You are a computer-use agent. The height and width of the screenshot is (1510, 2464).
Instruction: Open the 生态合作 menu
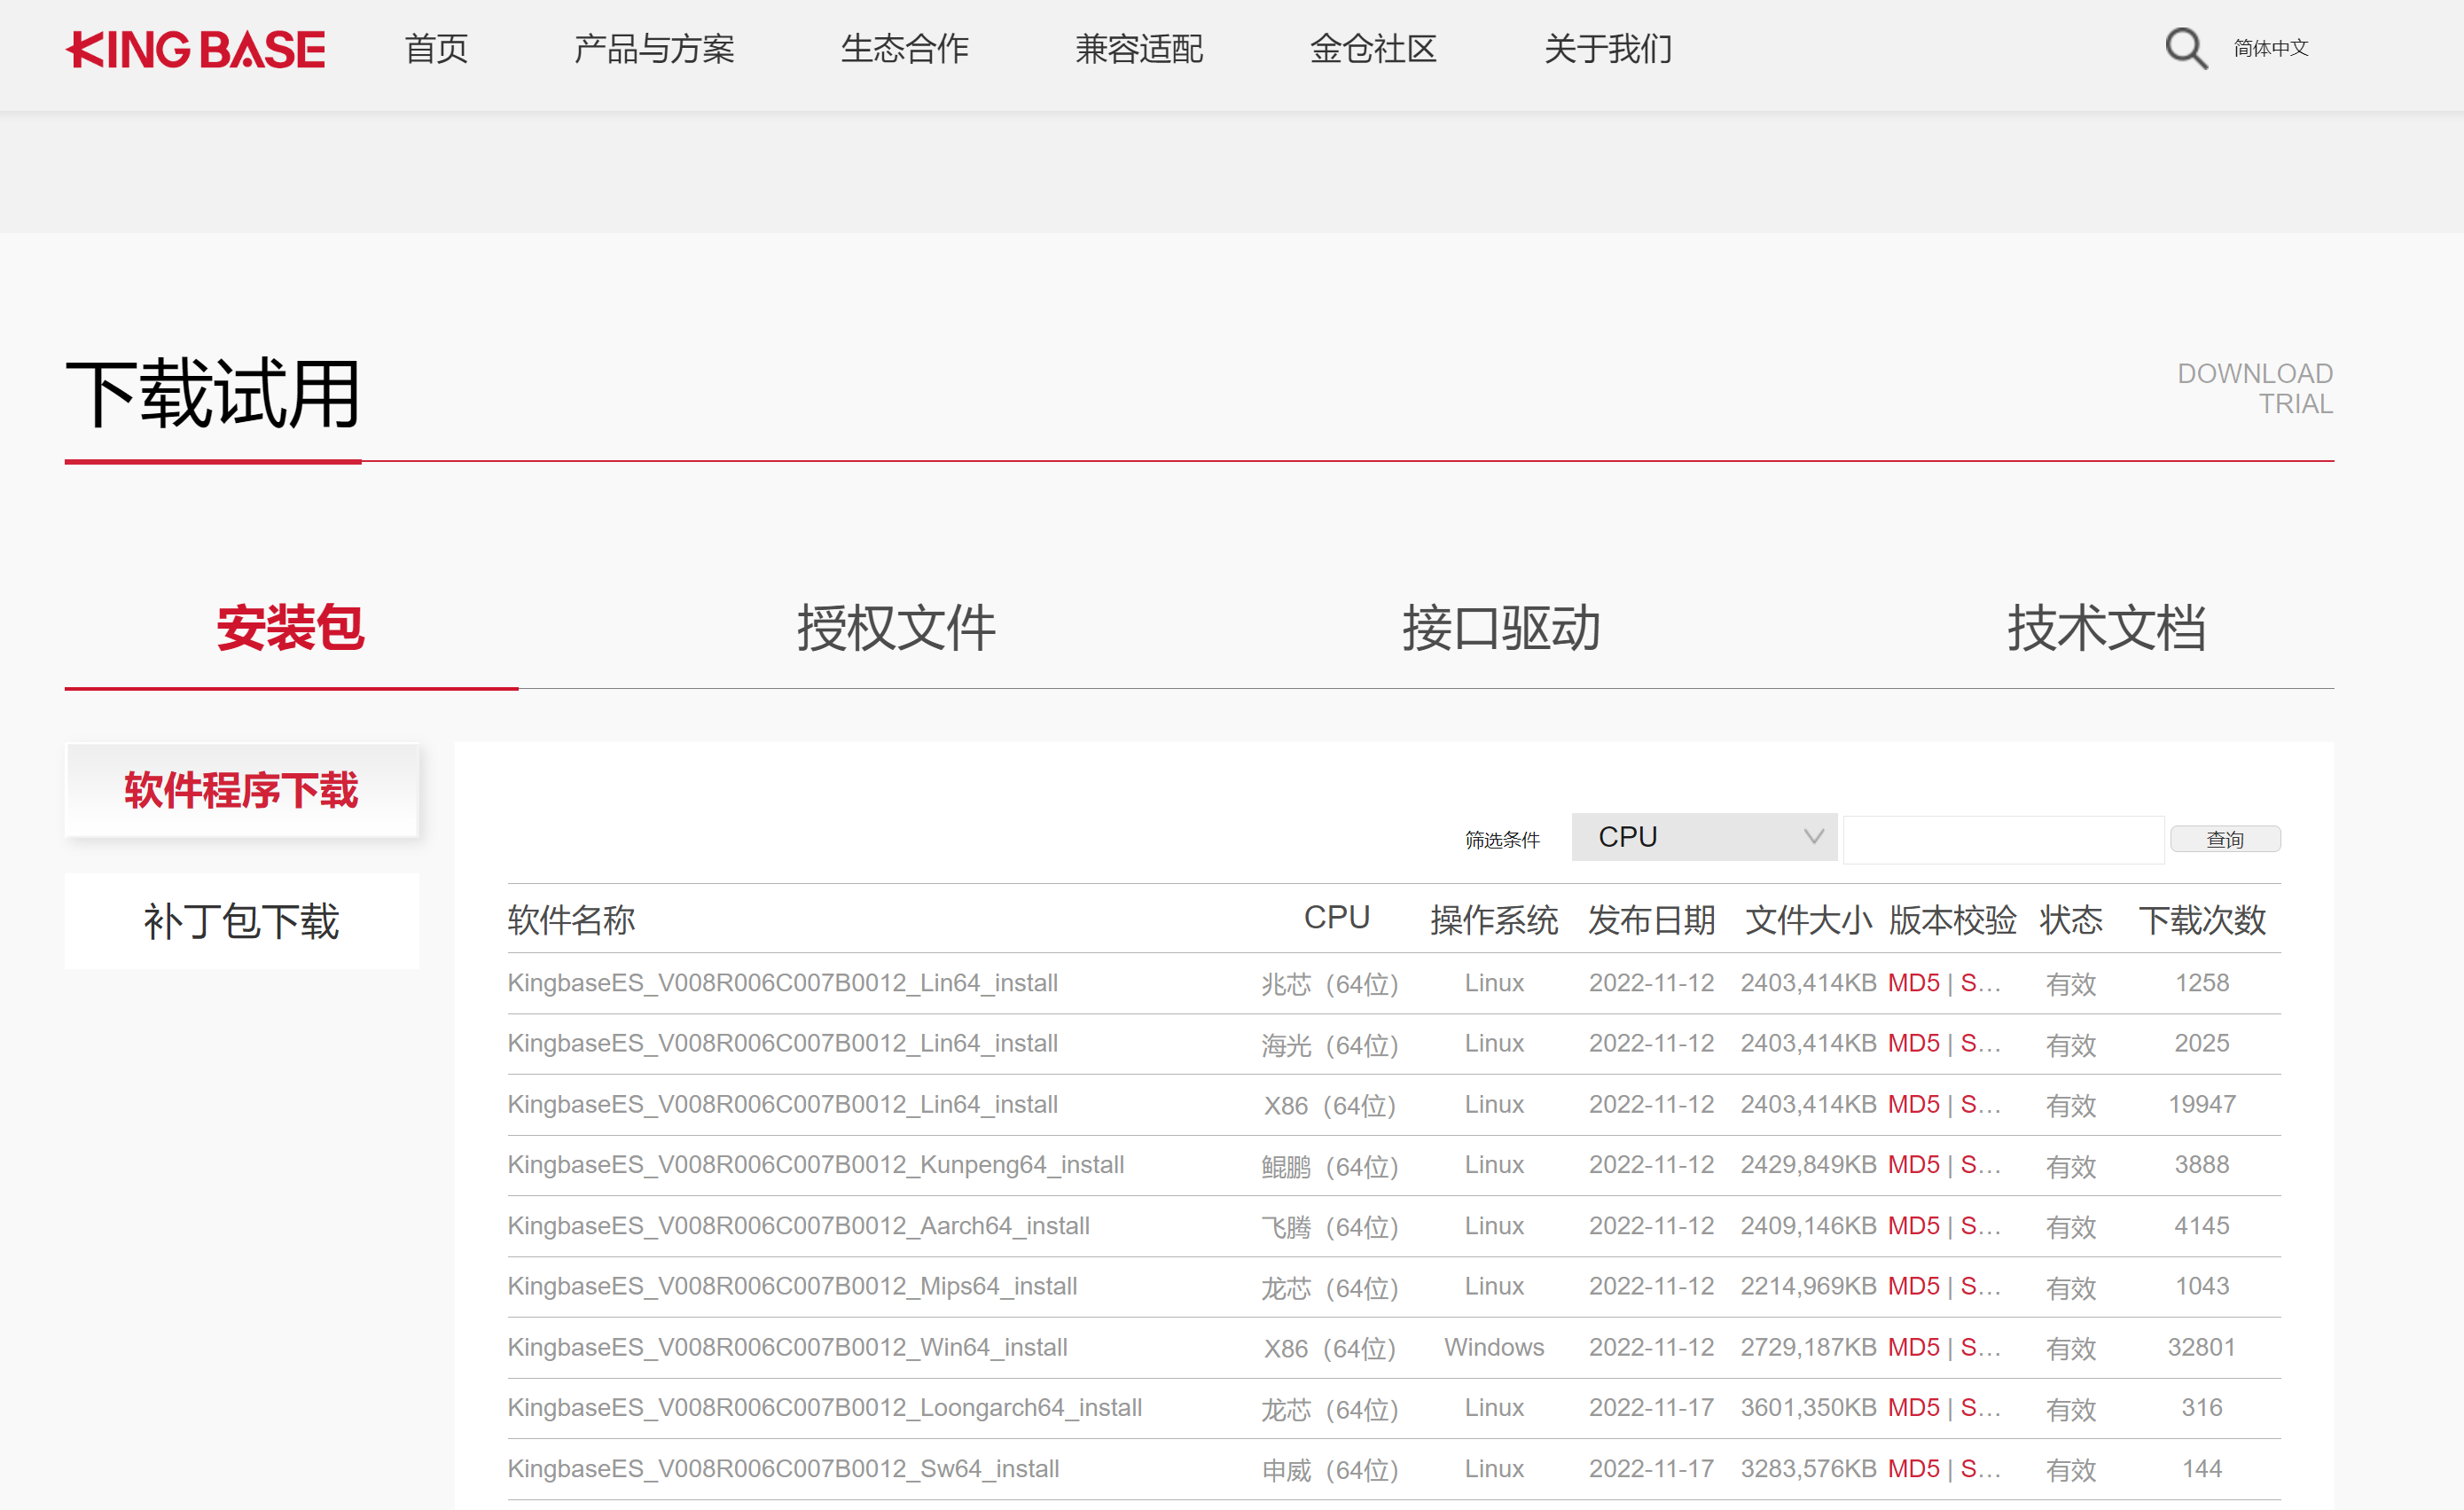tap(904, 48)
